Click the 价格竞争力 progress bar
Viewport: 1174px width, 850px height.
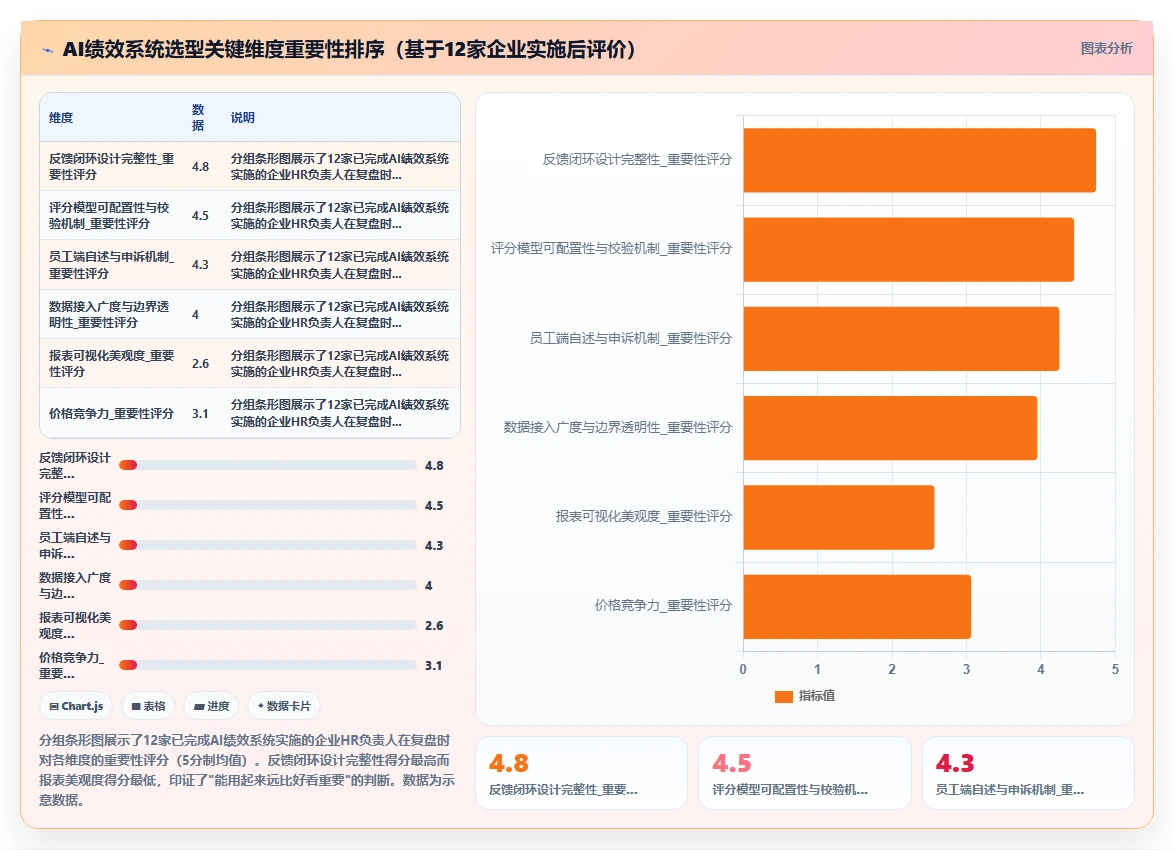pyautogui.click(x=268, y=665)
